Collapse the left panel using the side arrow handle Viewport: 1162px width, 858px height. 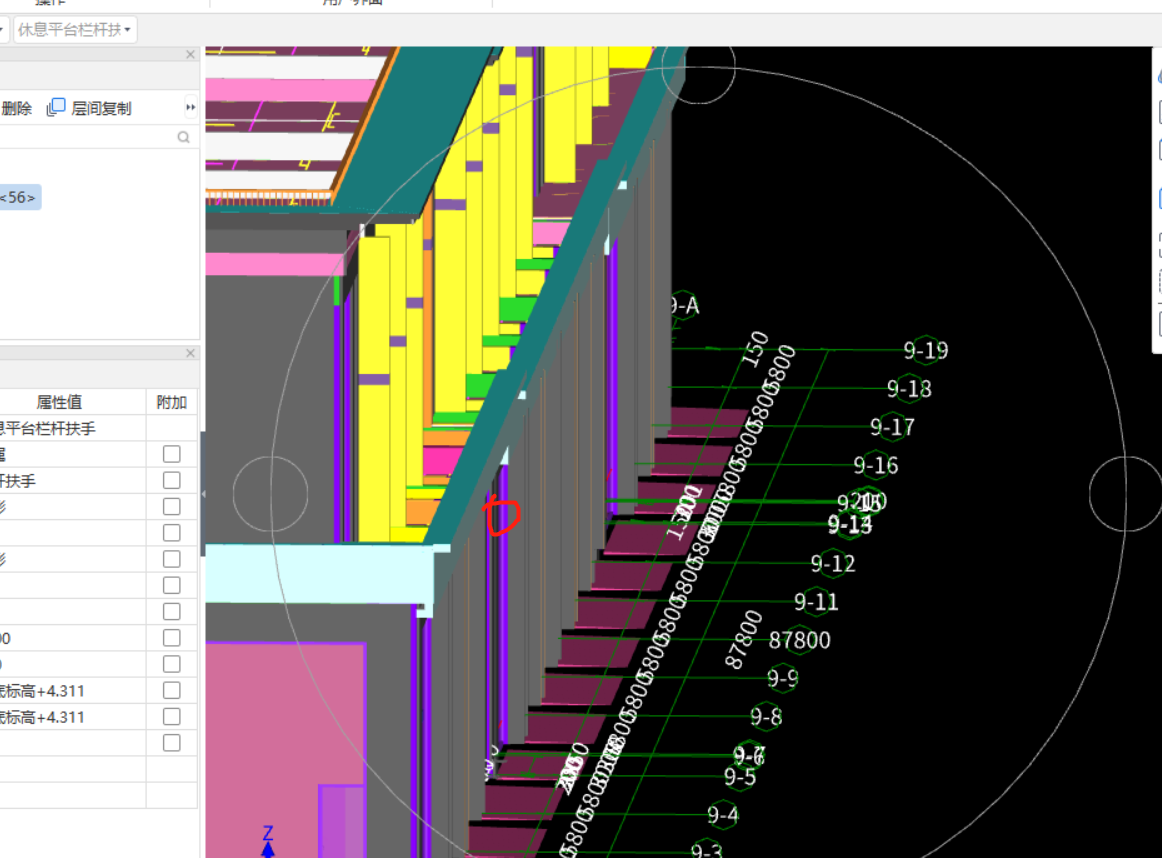(x=203, y=493)
